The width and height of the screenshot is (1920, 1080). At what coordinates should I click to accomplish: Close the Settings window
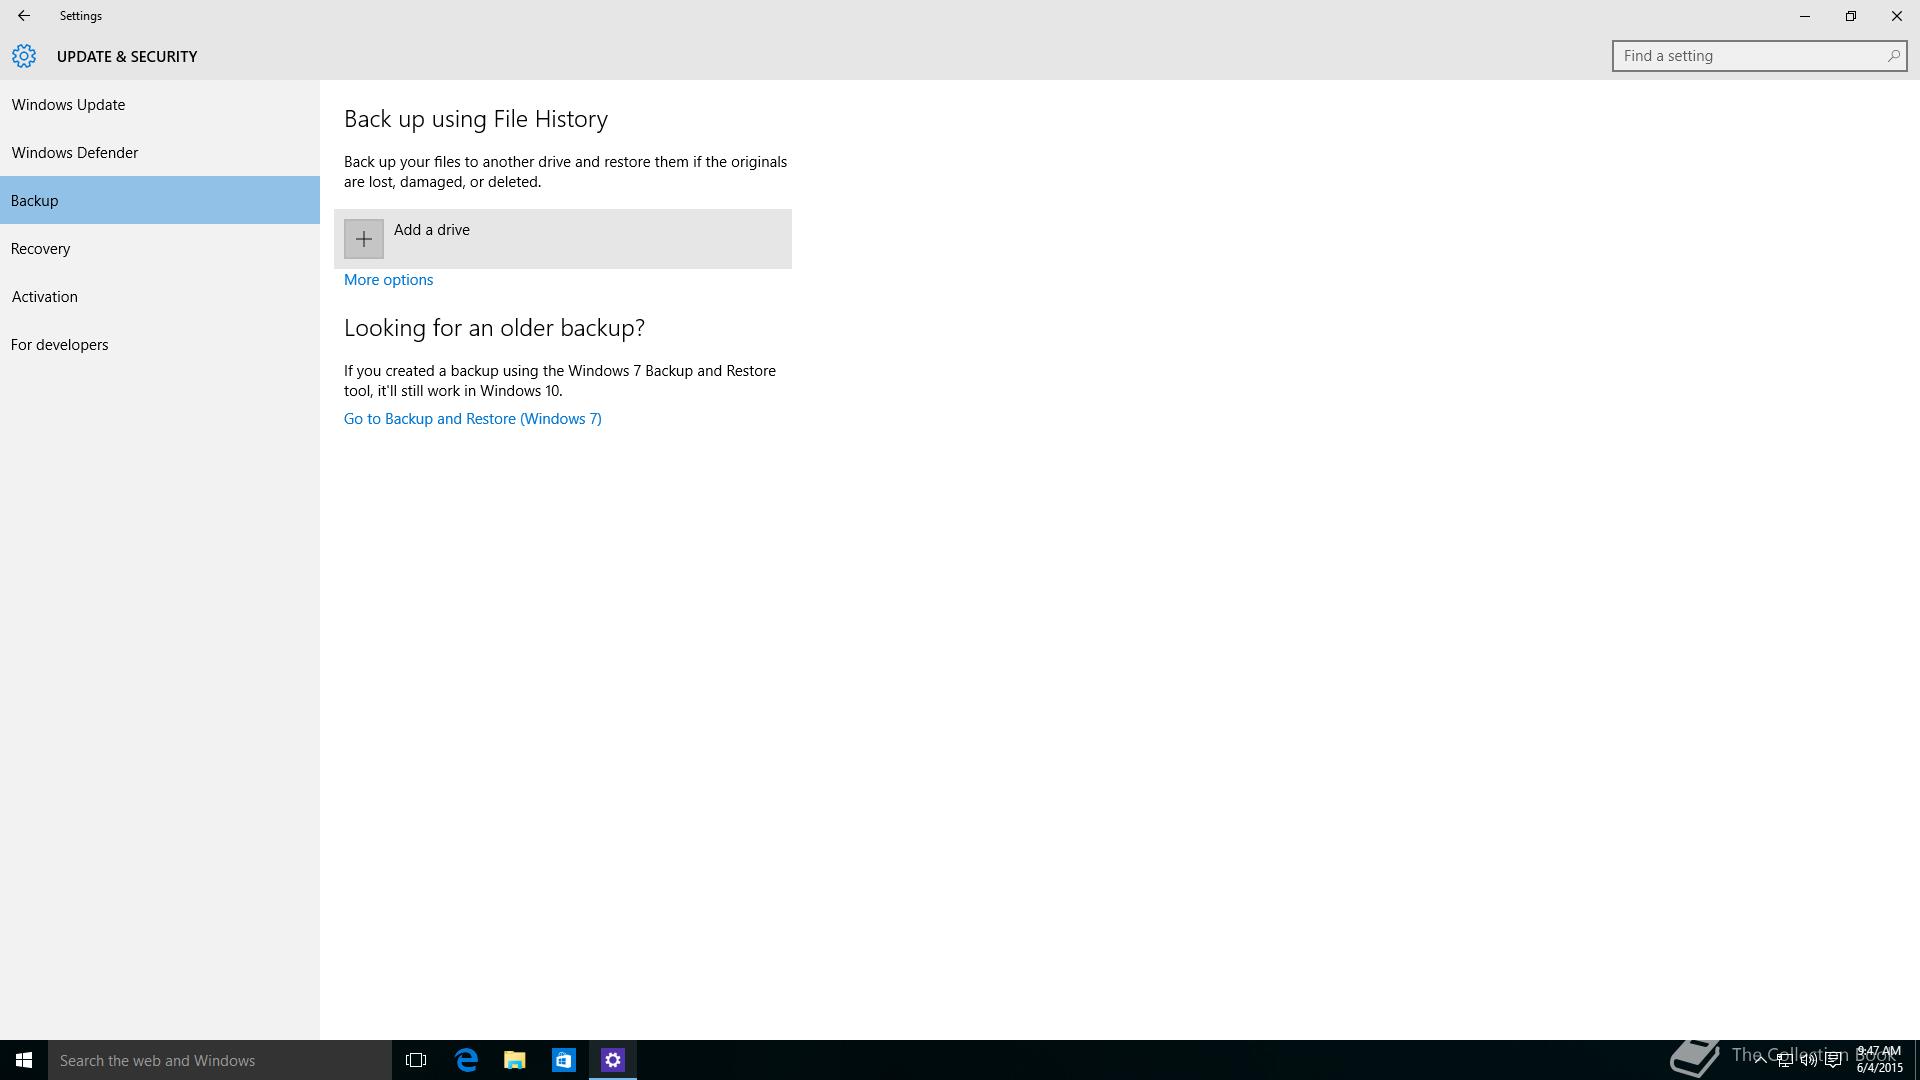tap(1896, 16)
